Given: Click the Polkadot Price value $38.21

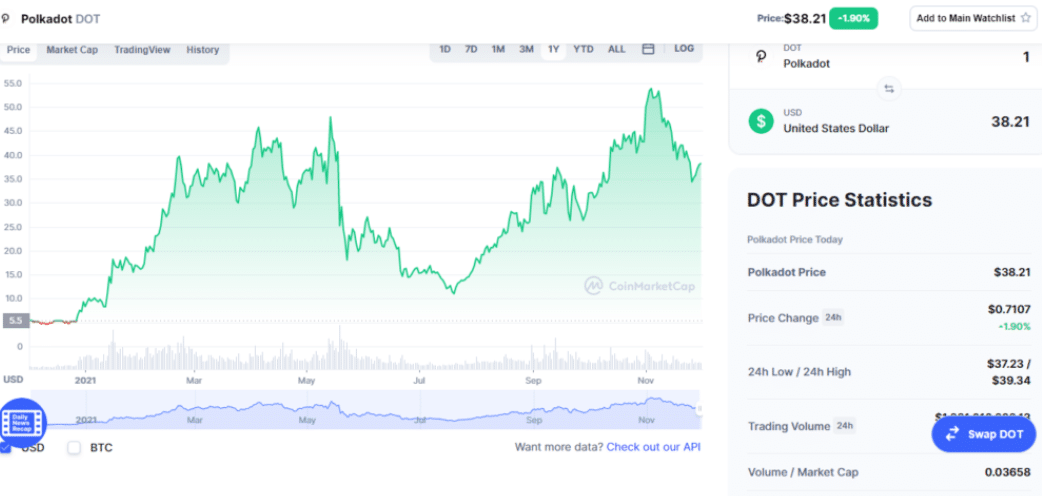Looking at the screenshot, I should coord(1012,272).
